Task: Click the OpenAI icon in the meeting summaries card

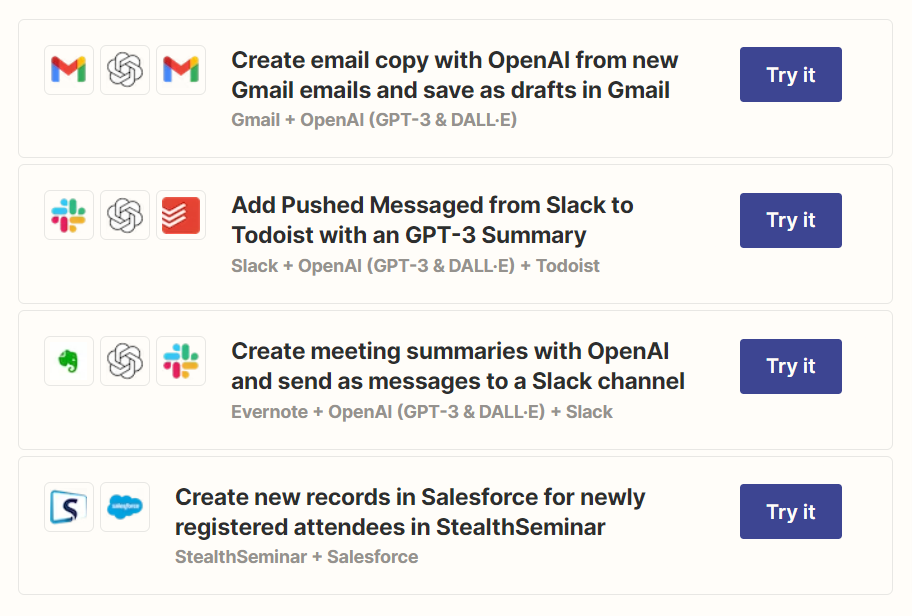Action: pos(125,361)
